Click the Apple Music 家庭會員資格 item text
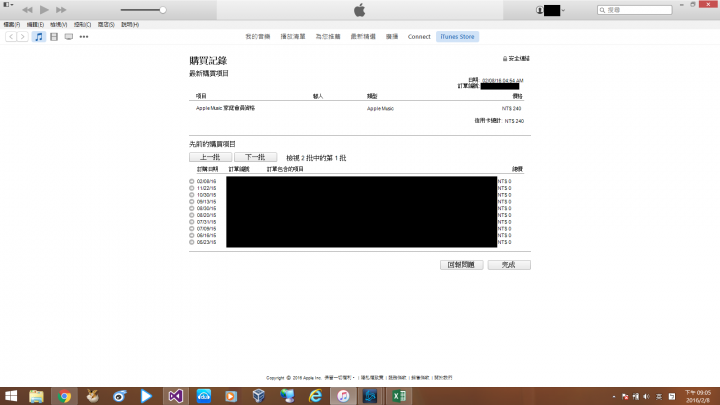 pyautogui.click(x=225, y=108)
